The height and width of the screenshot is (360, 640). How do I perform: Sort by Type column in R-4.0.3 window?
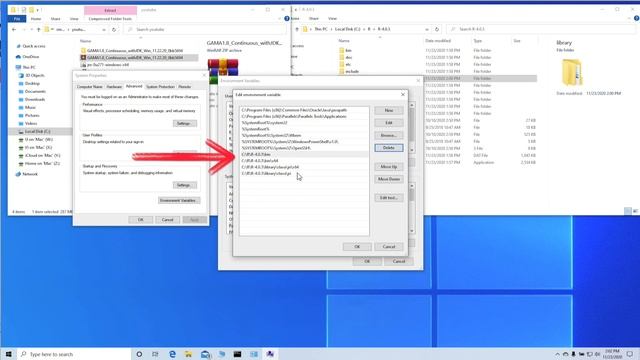[x=477, y=41]
